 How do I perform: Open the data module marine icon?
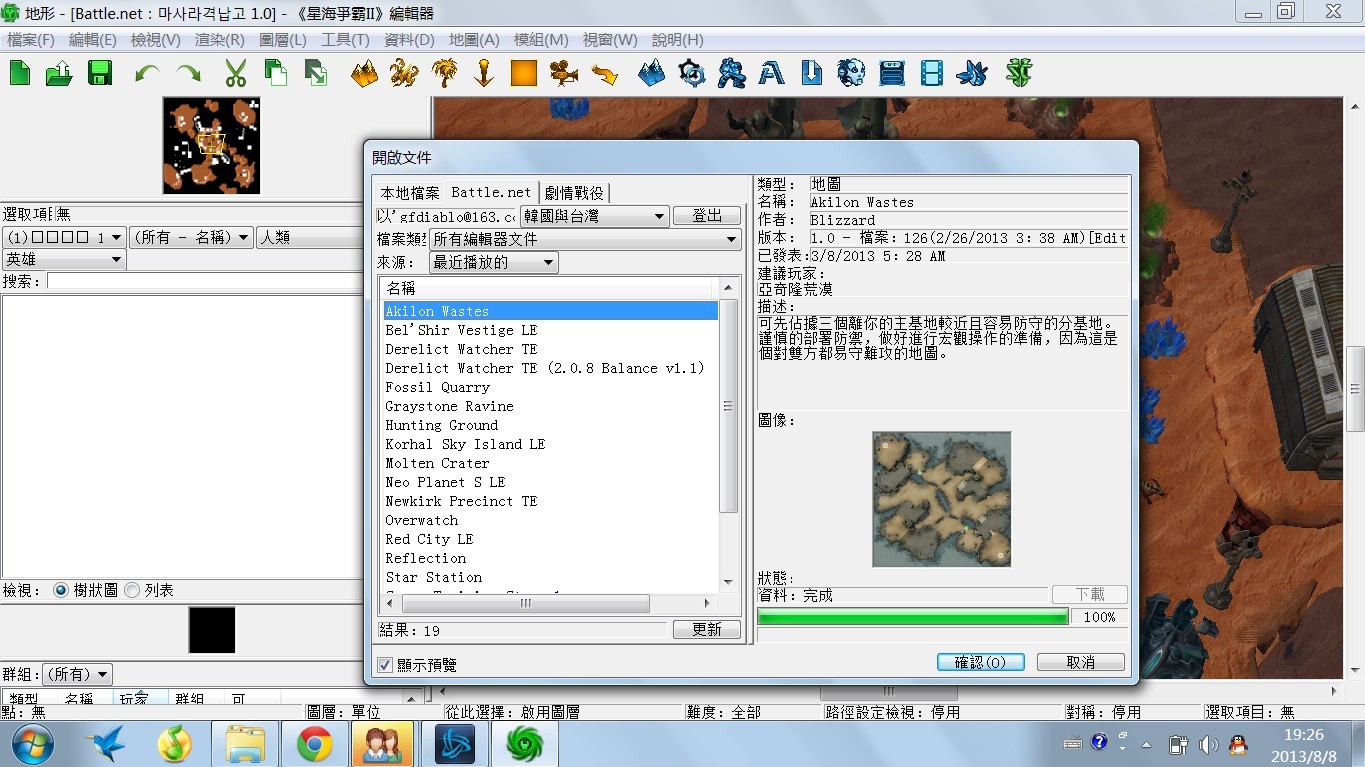click(732, 73)
